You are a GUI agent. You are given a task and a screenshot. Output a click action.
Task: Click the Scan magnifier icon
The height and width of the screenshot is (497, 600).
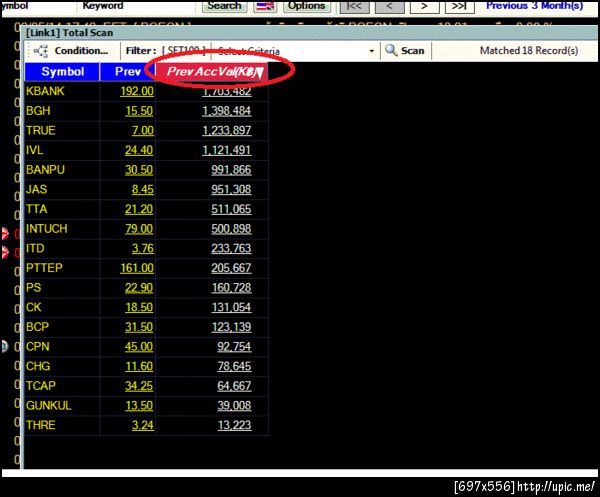391,51
